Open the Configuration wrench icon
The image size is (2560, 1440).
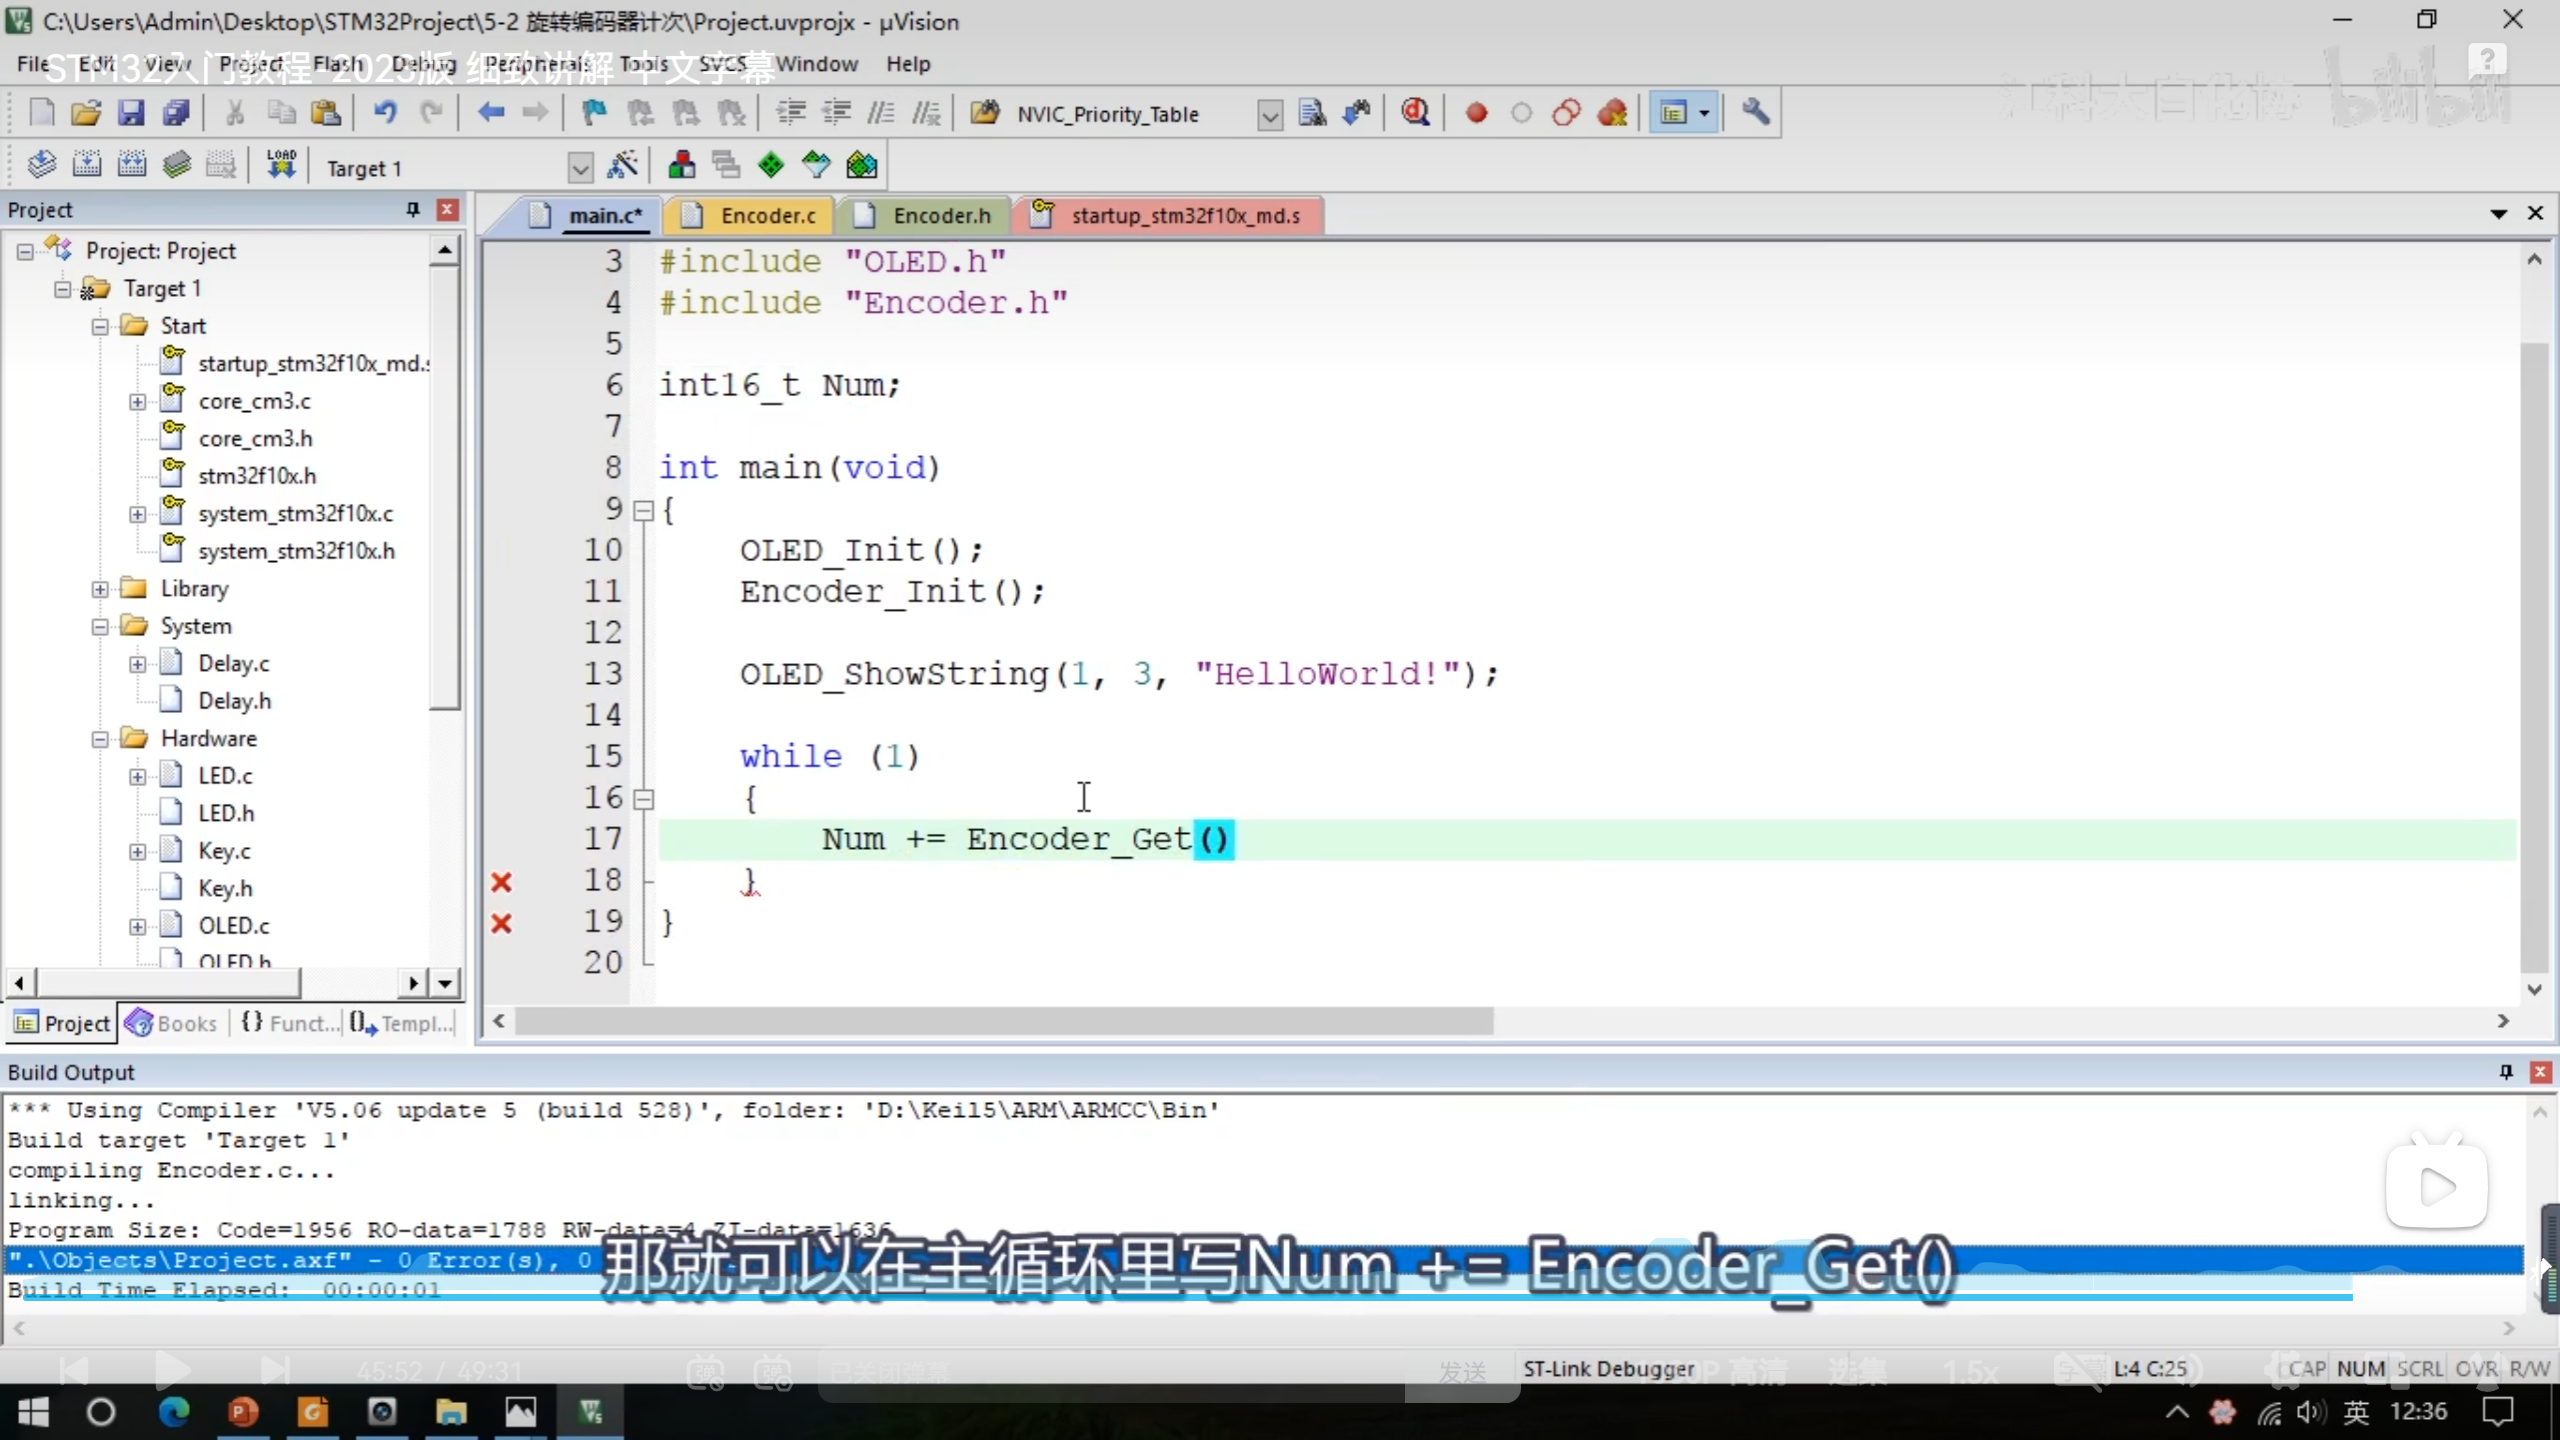[1755, 113]
